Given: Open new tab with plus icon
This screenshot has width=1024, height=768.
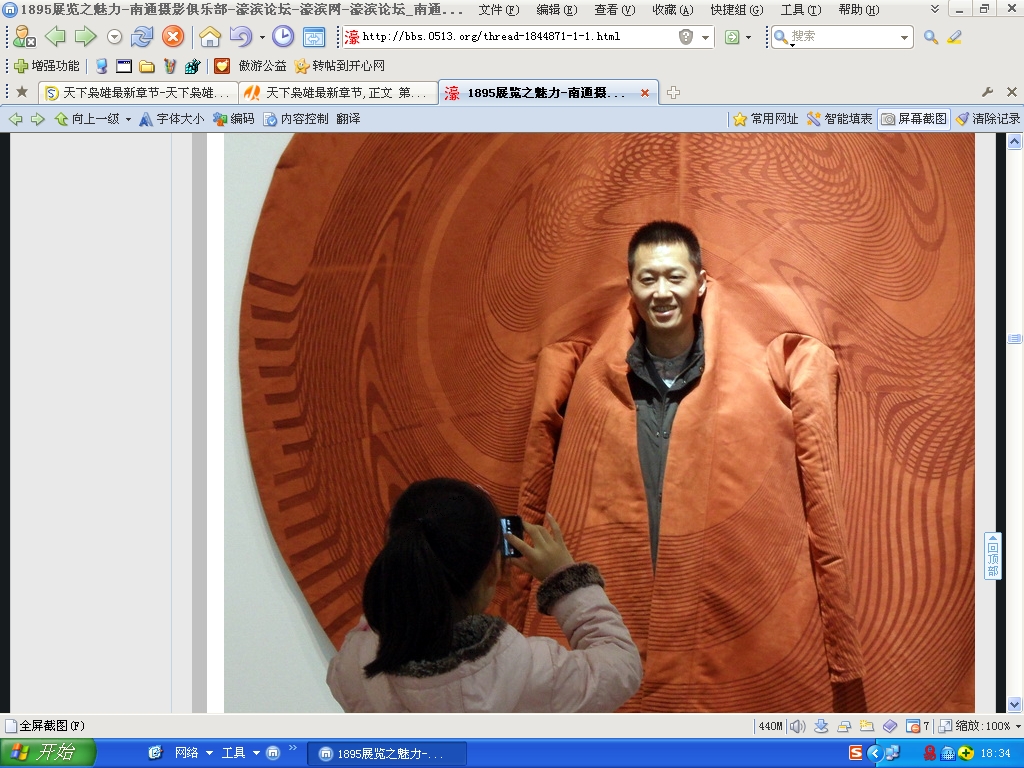Looking at the screenshot, I should [673, 92].
